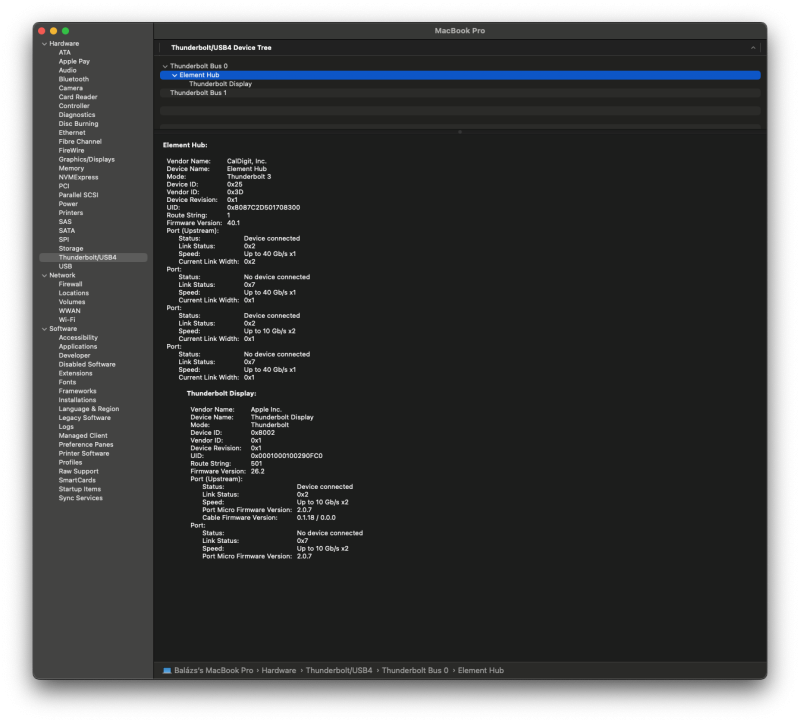Select Thunderbolt Display in device tree
The height and width of the screenshot is (723, 800).
click(220, 84)
